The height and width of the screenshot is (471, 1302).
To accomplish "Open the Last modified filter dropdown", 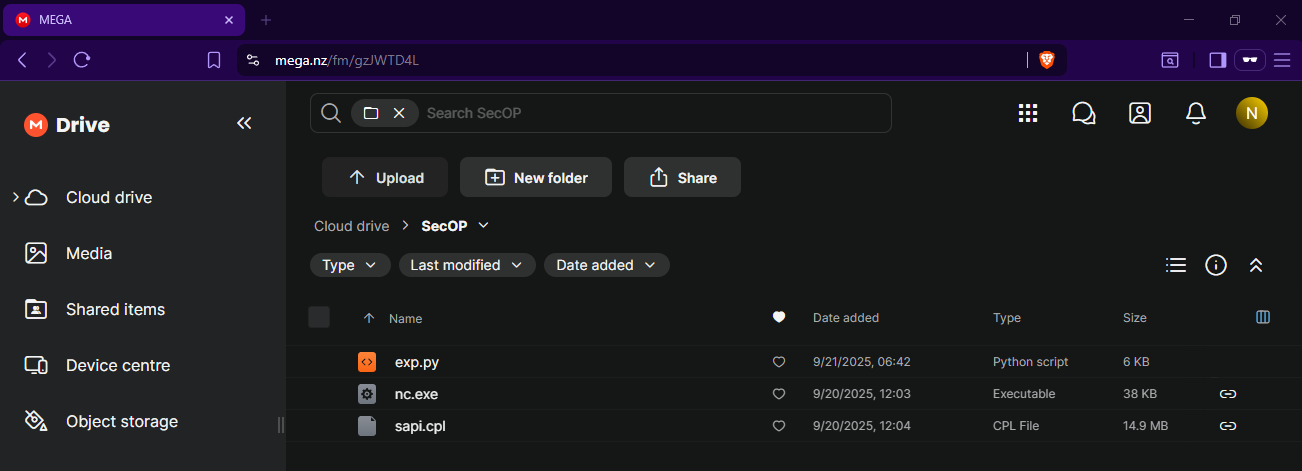I will click(466, 265).
